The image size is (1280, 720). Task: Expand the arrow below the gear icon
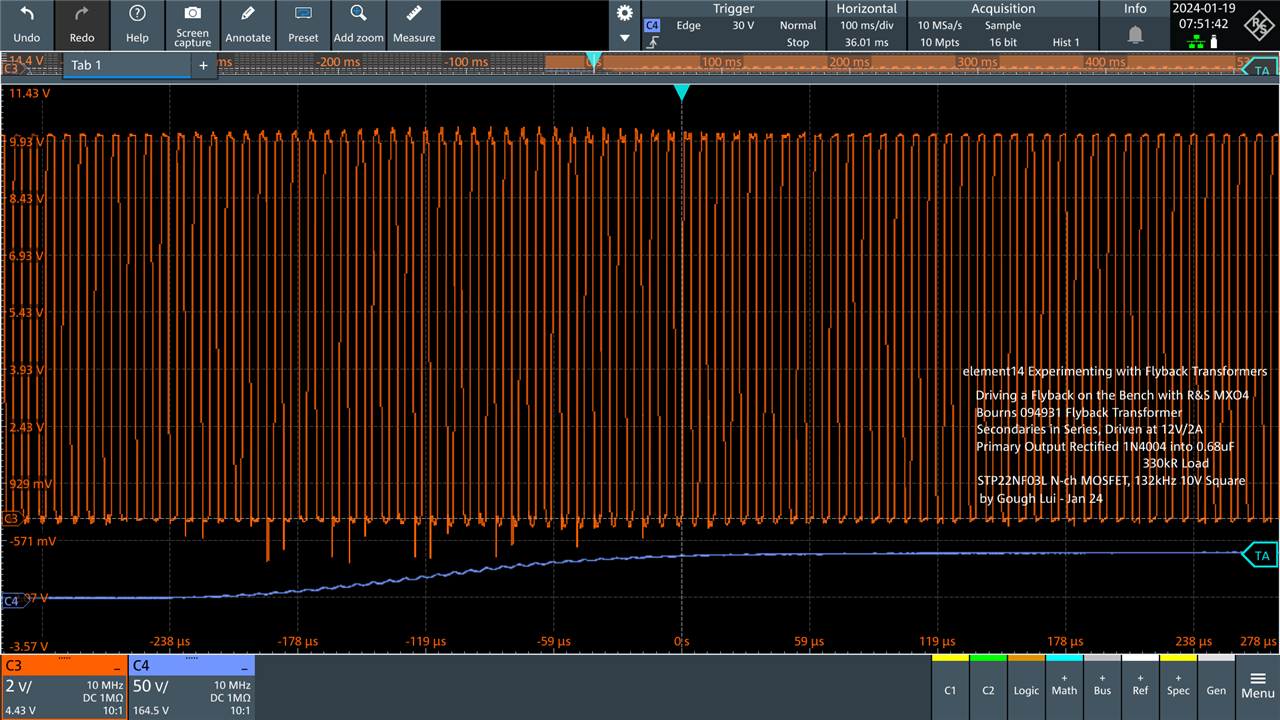(x=625, y=38)
